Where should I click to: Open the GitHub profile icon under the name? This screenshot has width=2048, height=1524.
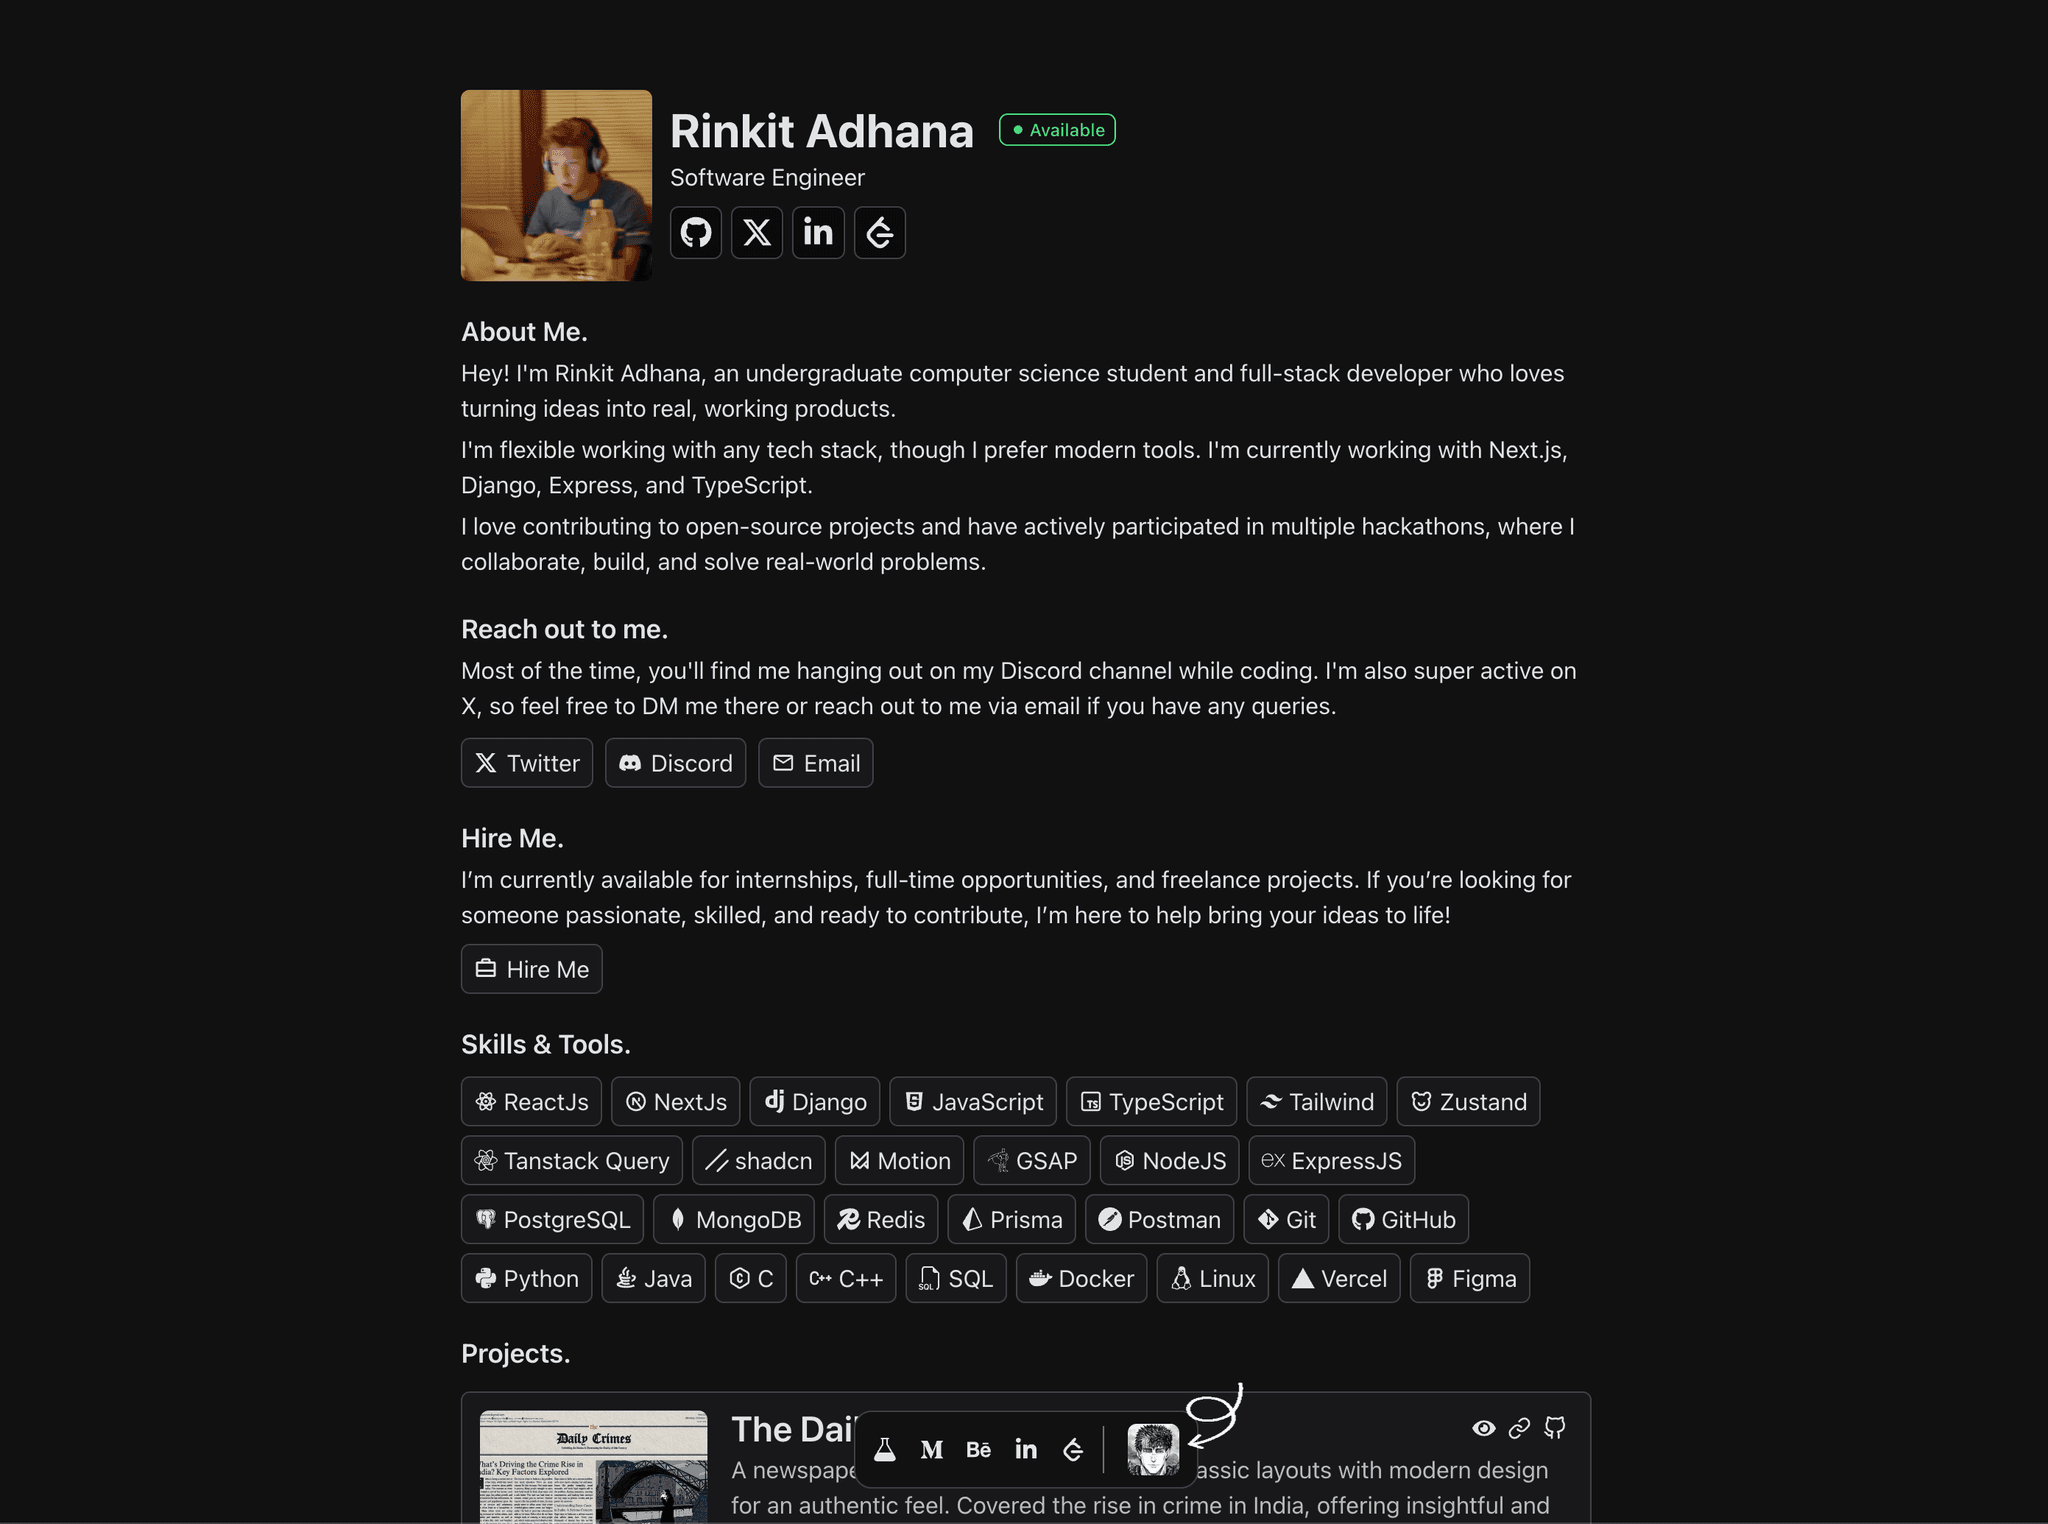pos(696,233)
